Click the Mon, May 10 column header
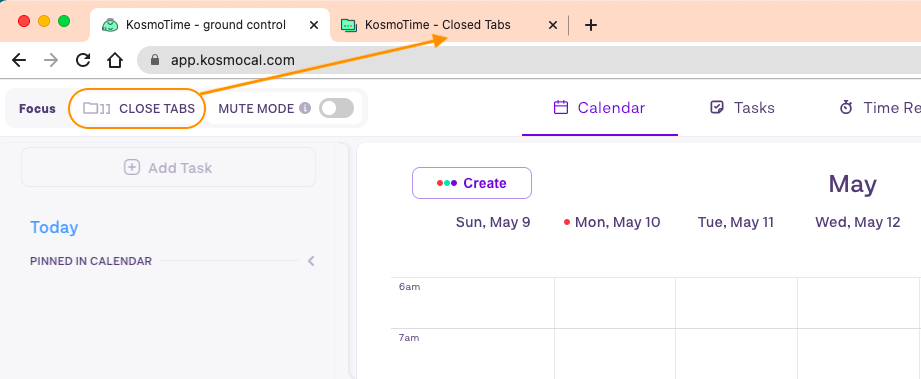The image size is (921, 379). click(612, 222)
